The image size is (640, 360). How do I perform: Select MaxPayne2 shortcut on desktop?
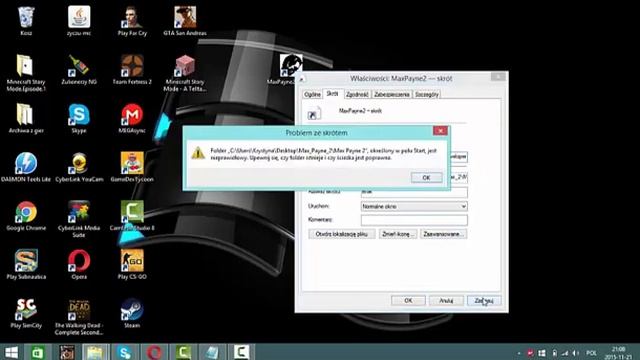[x=291, y=65]
